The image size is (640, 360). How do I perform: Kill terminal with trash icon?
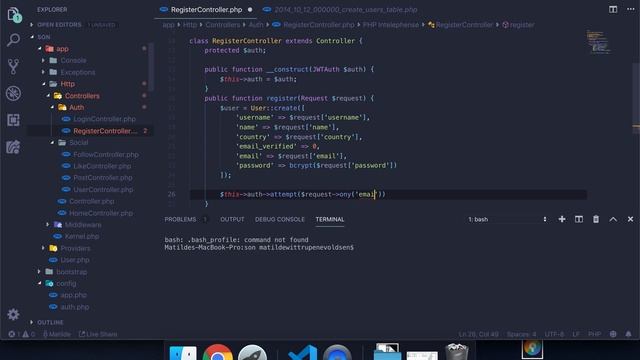click(x=596, y=219)
